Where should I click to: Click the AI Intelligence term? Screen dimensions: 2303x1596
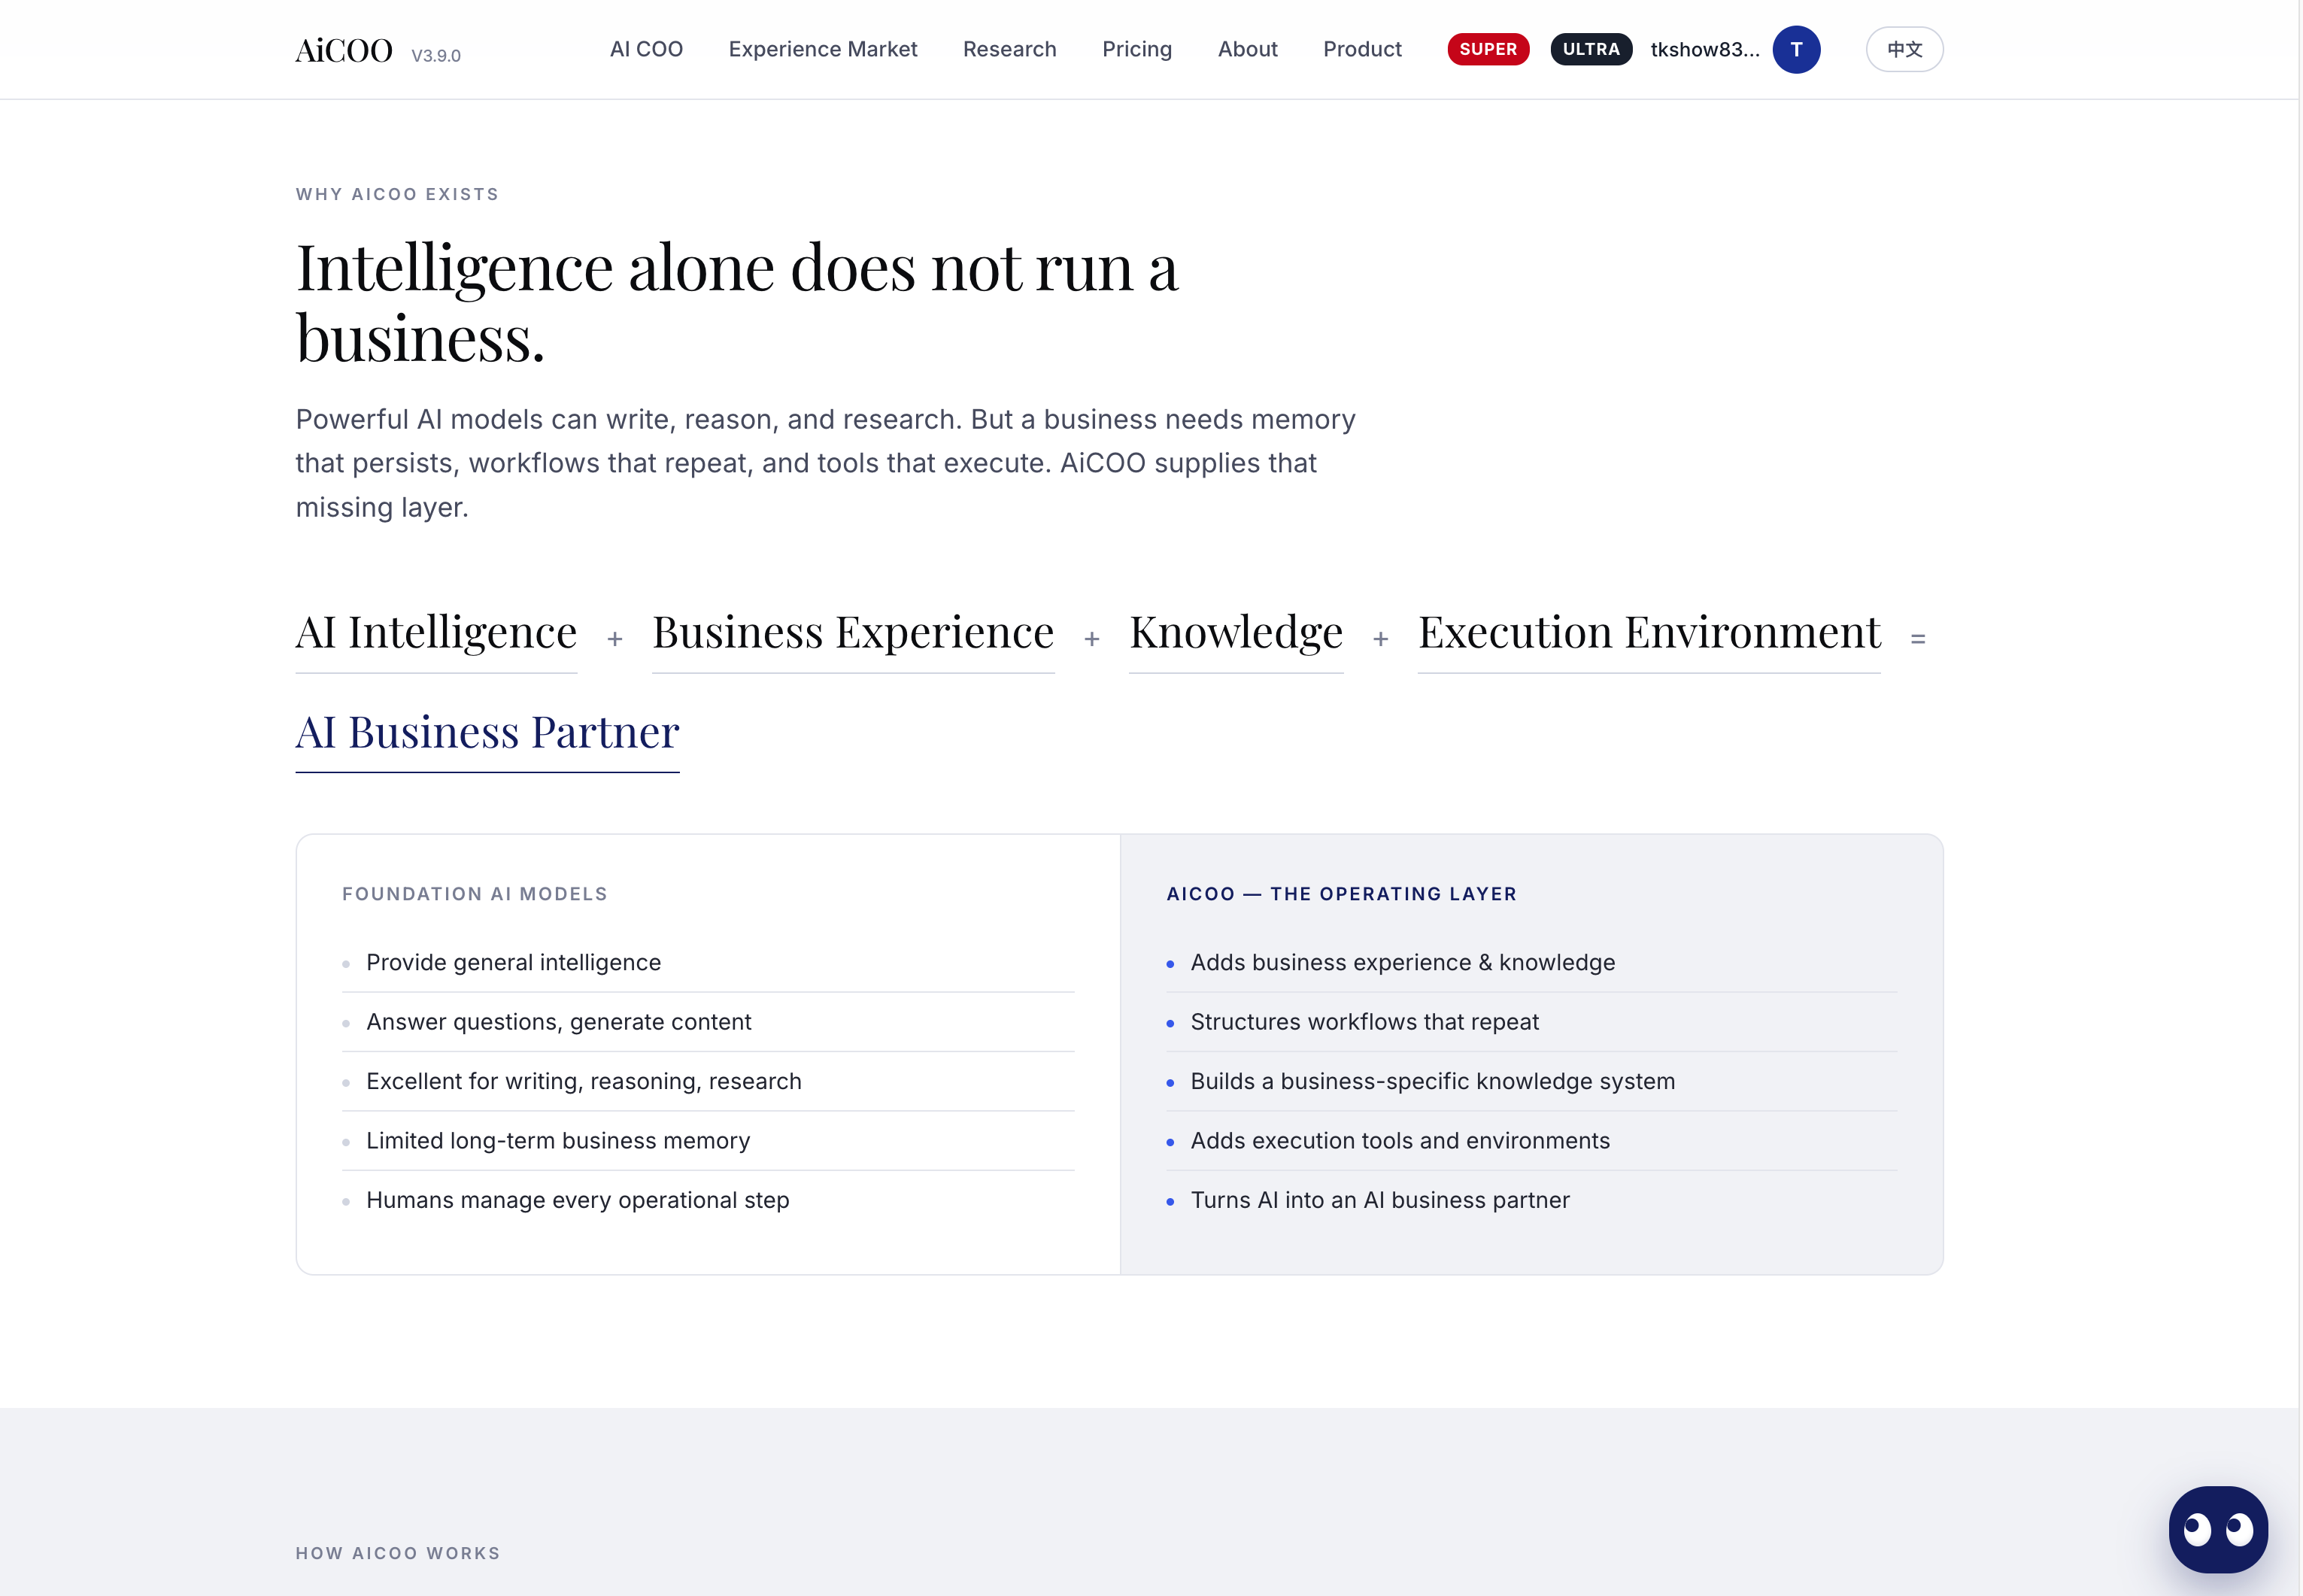(436, 633)
